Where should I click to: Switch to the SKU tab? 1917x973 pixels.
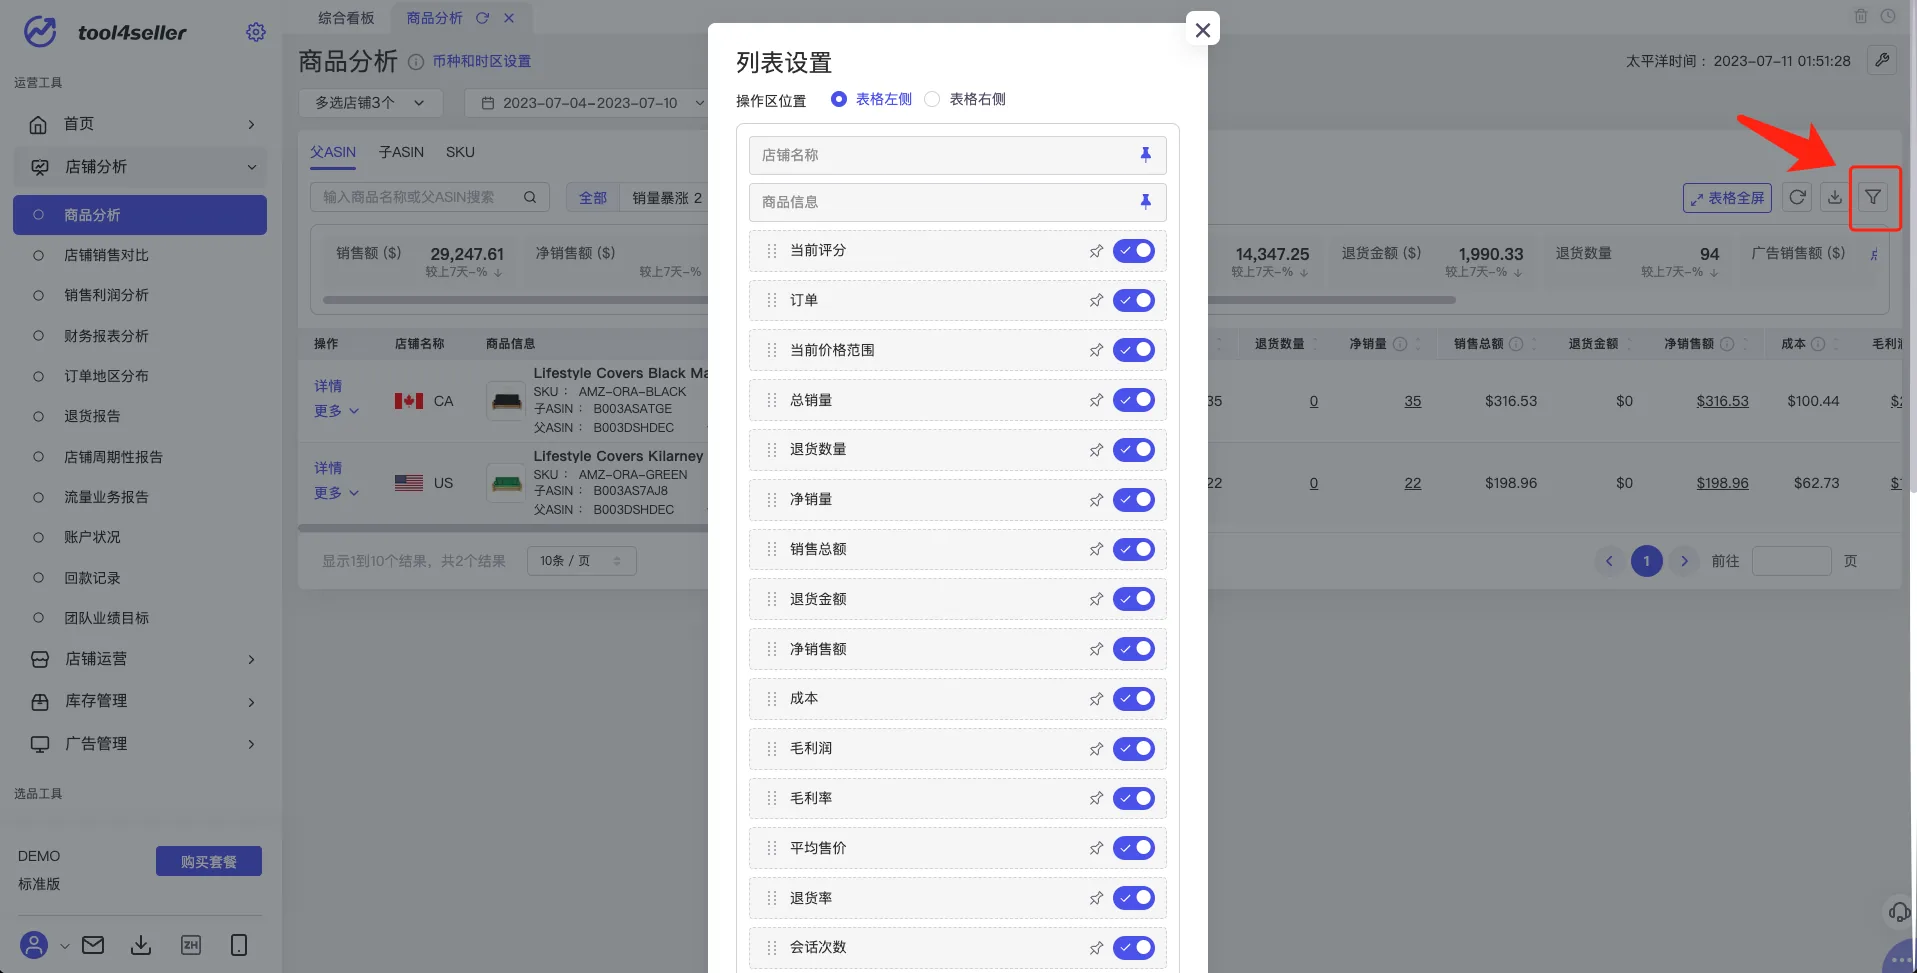point(460,152)
